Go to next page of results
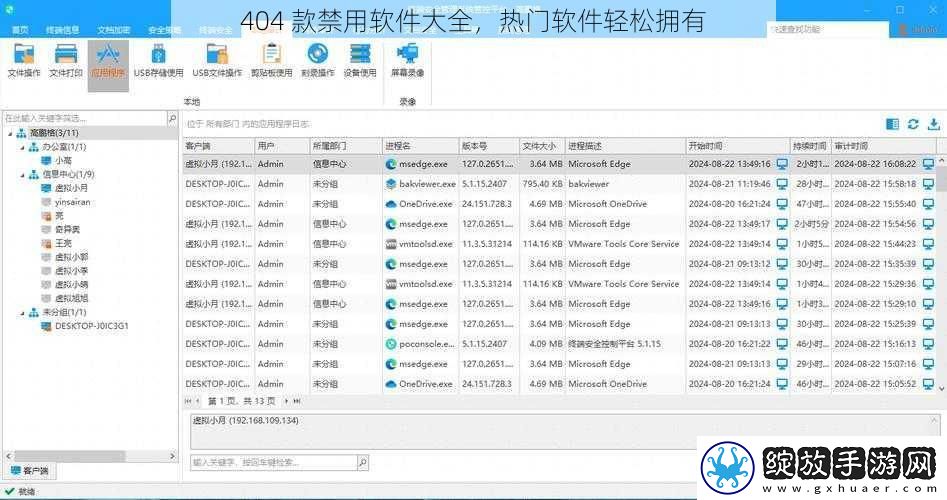947x500 pixels. (286, 401)
